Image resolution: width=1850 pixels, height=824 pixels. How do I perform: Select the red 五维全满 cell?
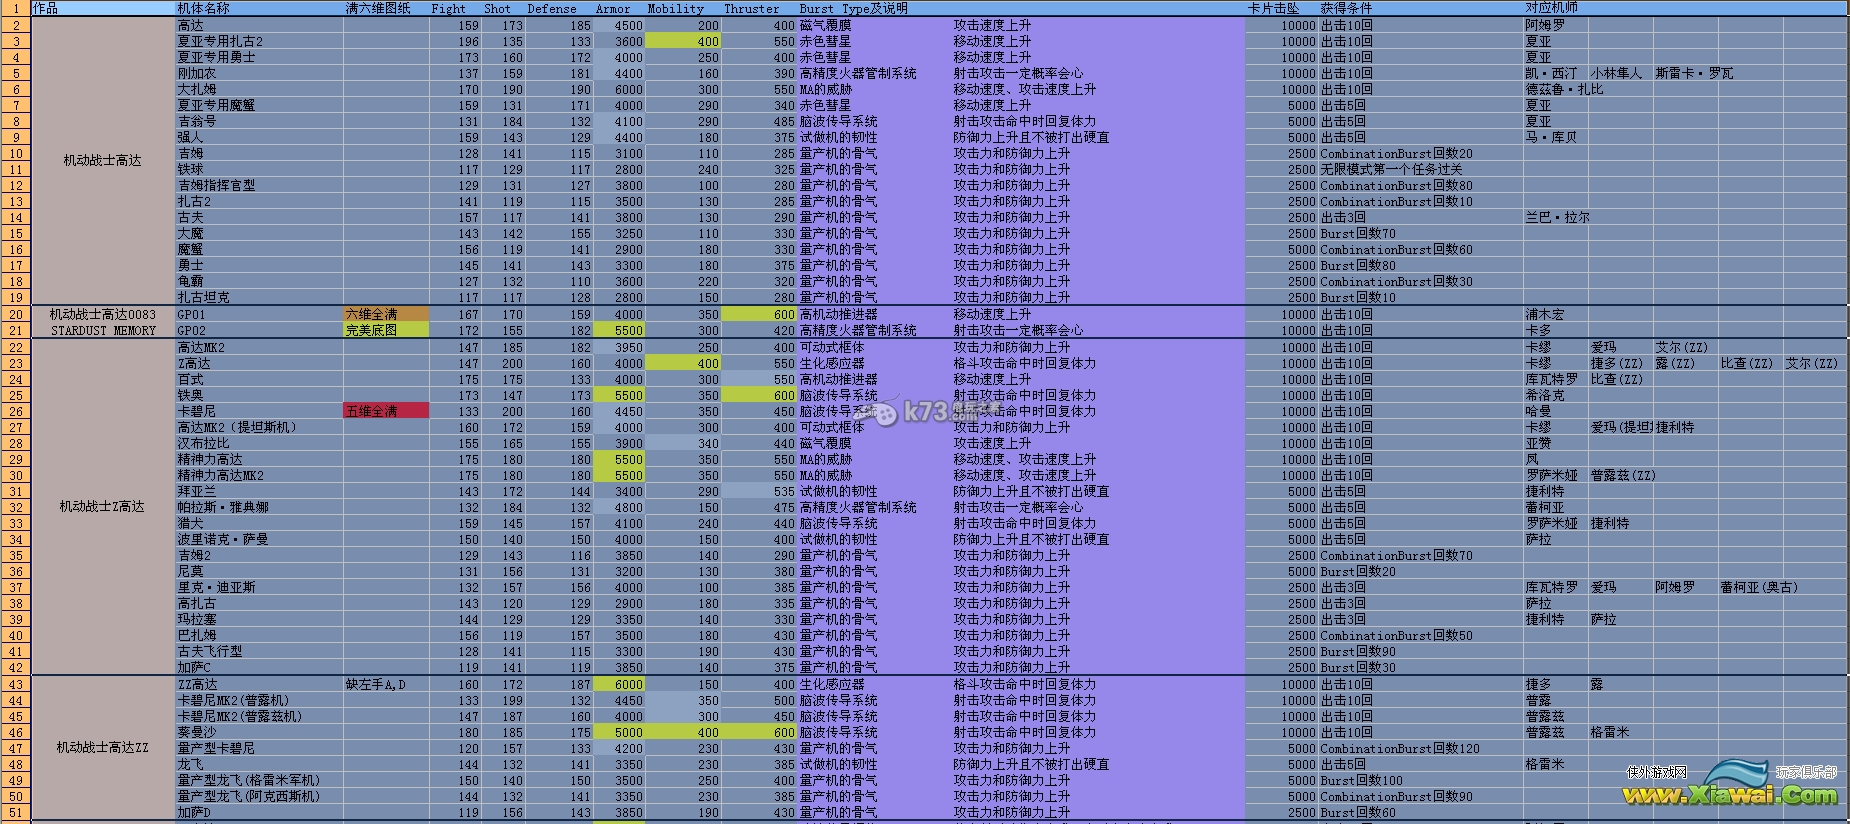[x=386, y=411]
